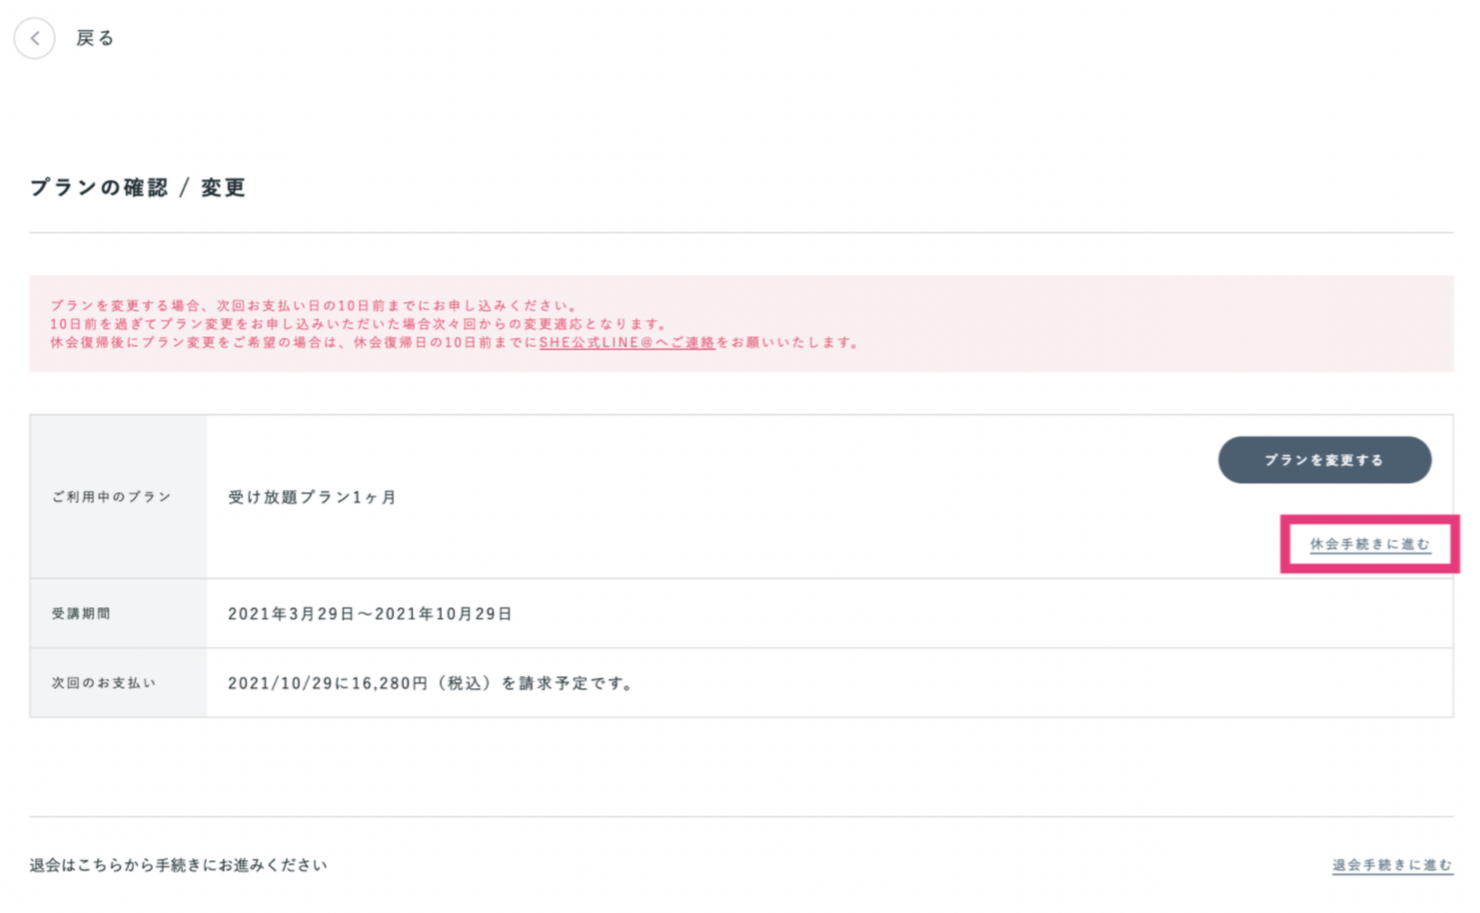Click the 受講期間 row label
1480x913 pixels.
click(x=82, y=614)
